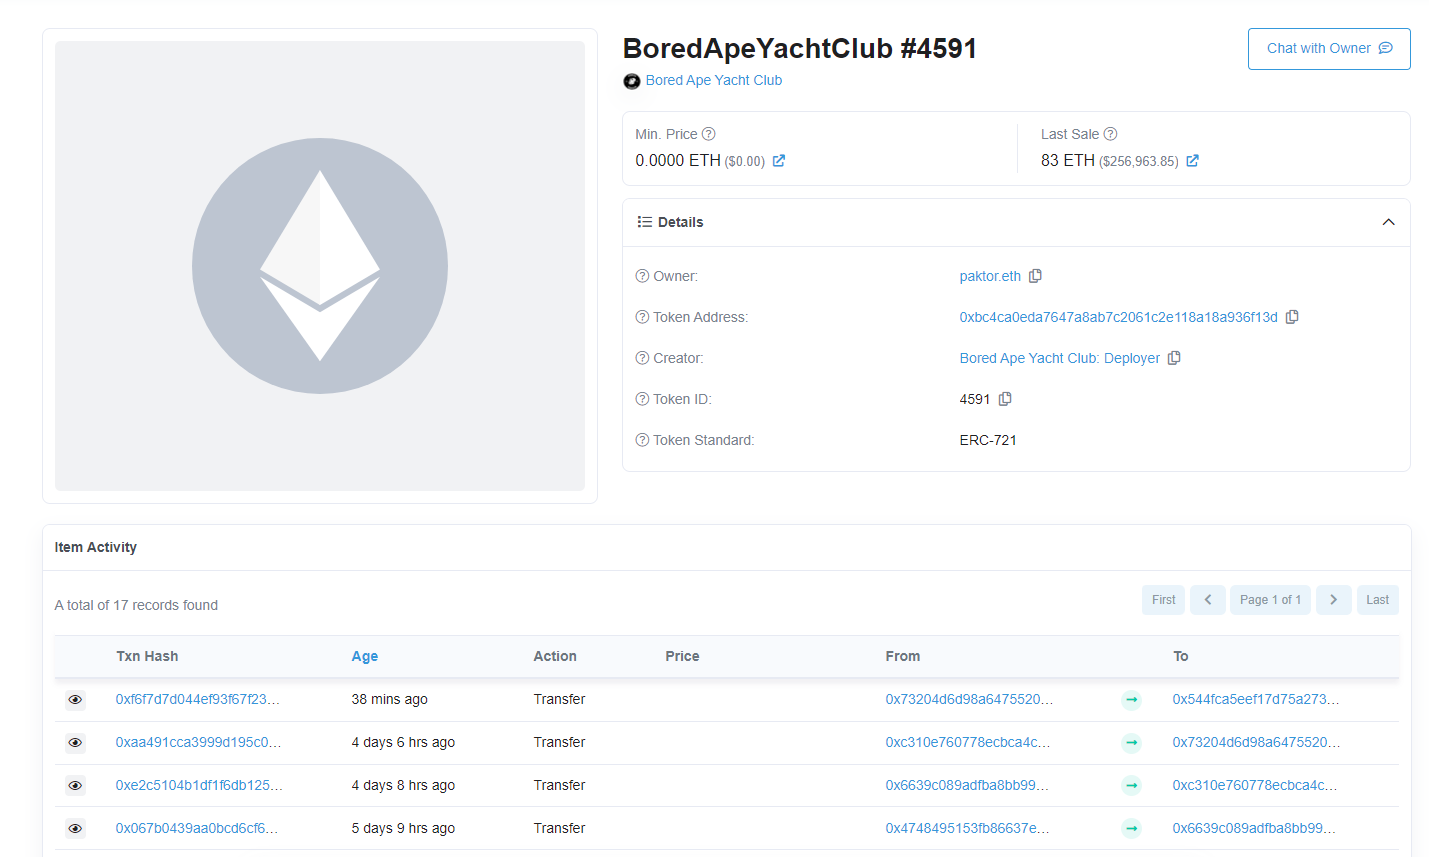
Task: Click the '38 mins ago' age cell
Action: (x=389, y=699)
